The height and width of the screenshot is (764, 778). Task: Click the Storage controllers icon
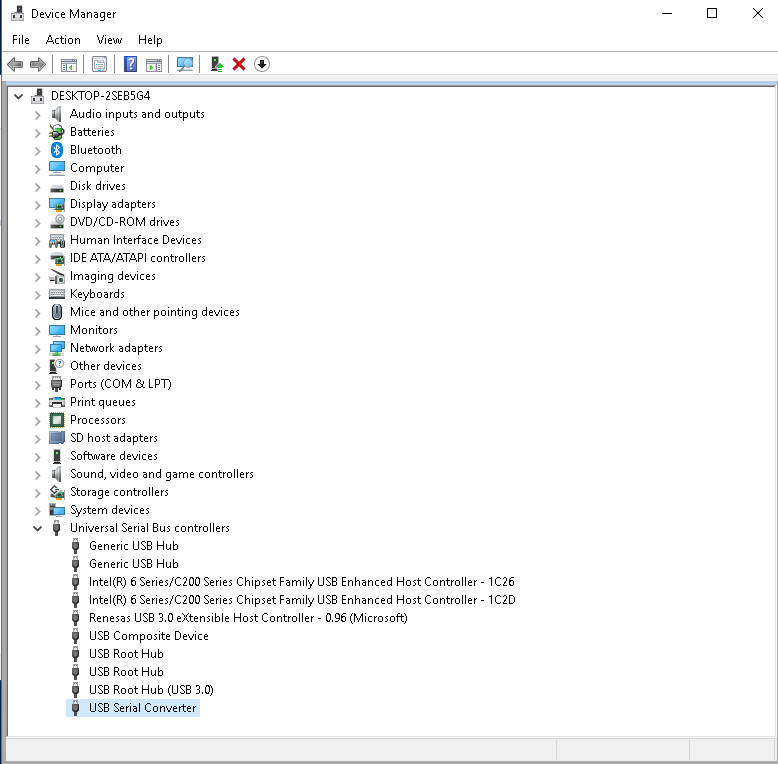pyautogui.click(x=57, y=492)
